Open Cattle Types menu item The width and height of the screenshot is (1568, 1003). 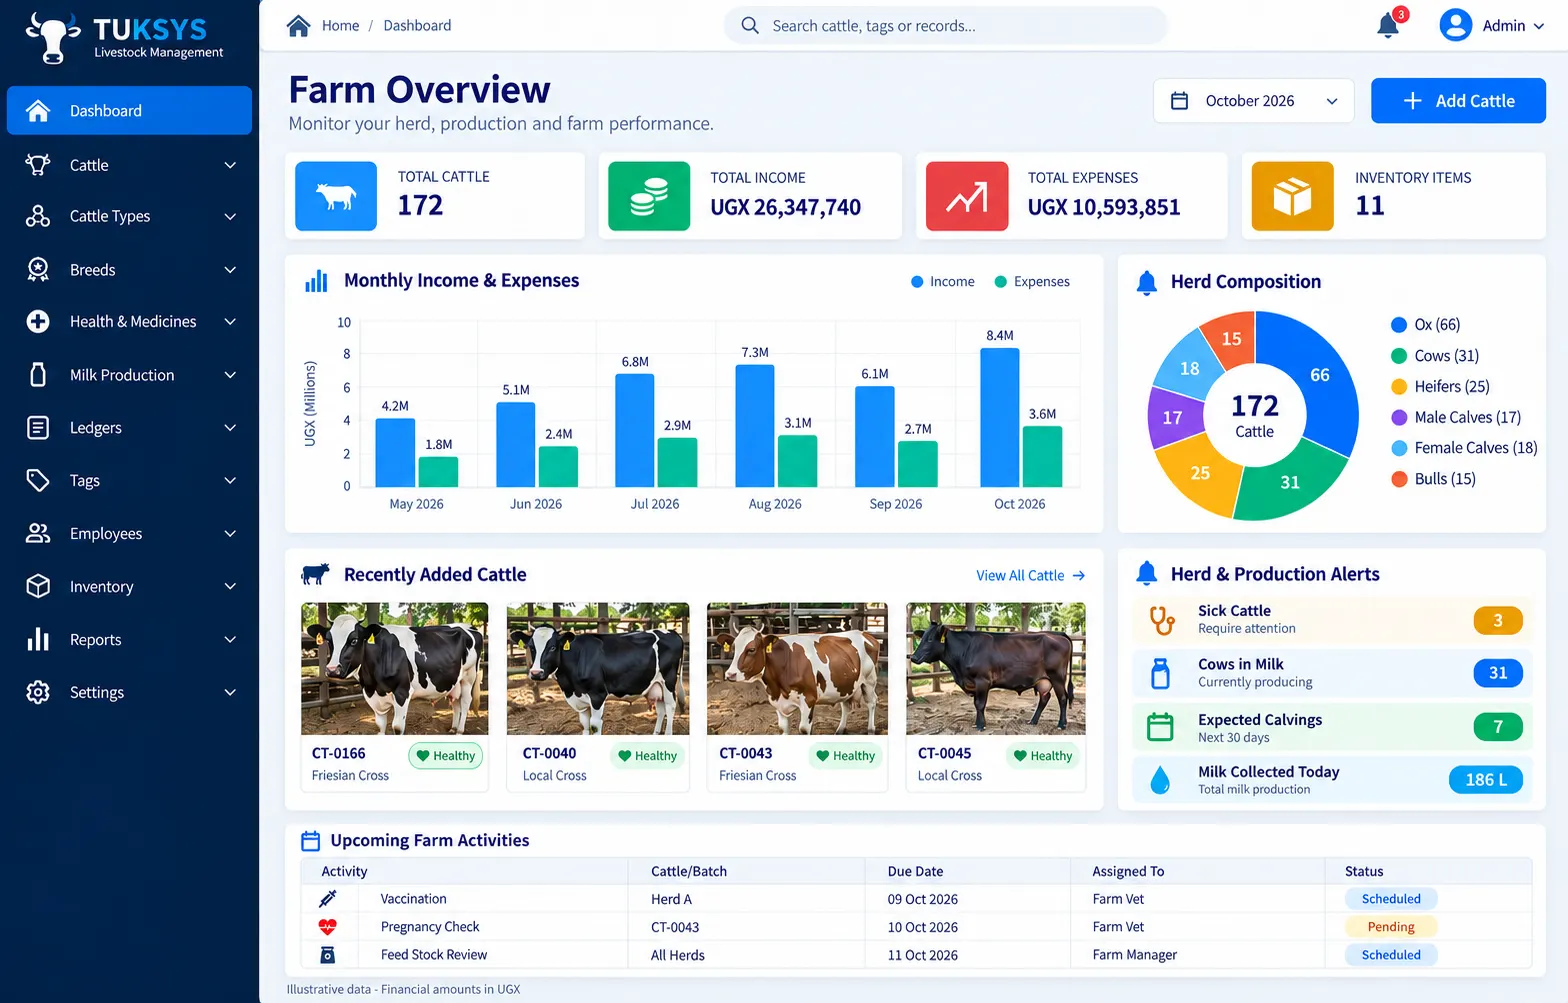tap(129, 216)
